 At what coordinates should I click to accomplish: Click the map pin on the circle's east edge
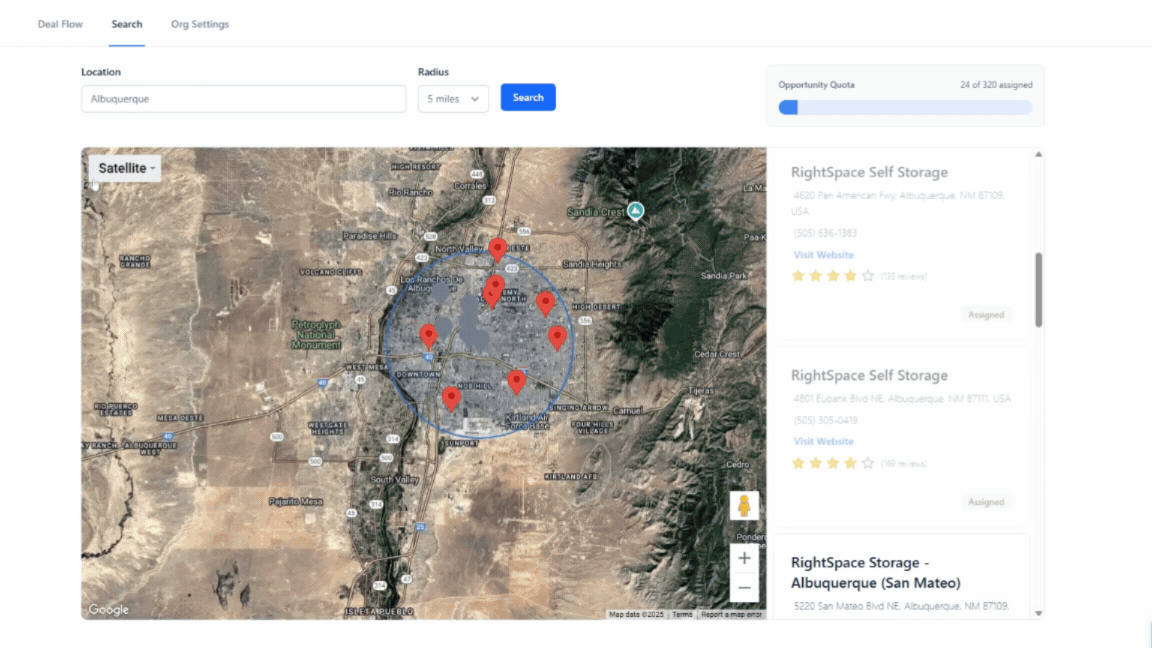click(557, 337)
